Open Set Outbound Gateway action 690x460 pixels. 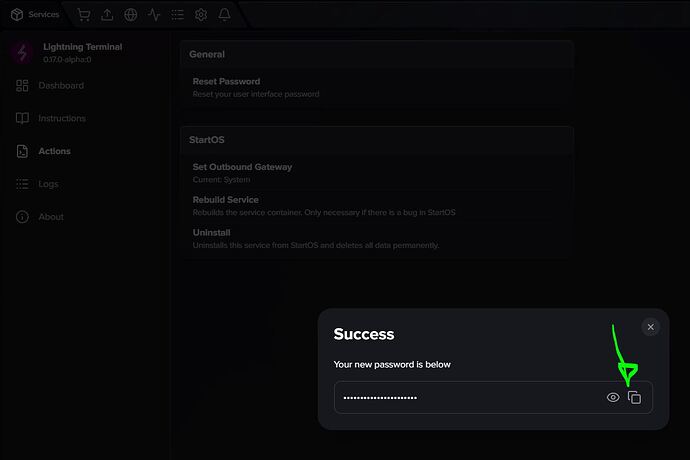pyautogui.click(x=377, y=173)
